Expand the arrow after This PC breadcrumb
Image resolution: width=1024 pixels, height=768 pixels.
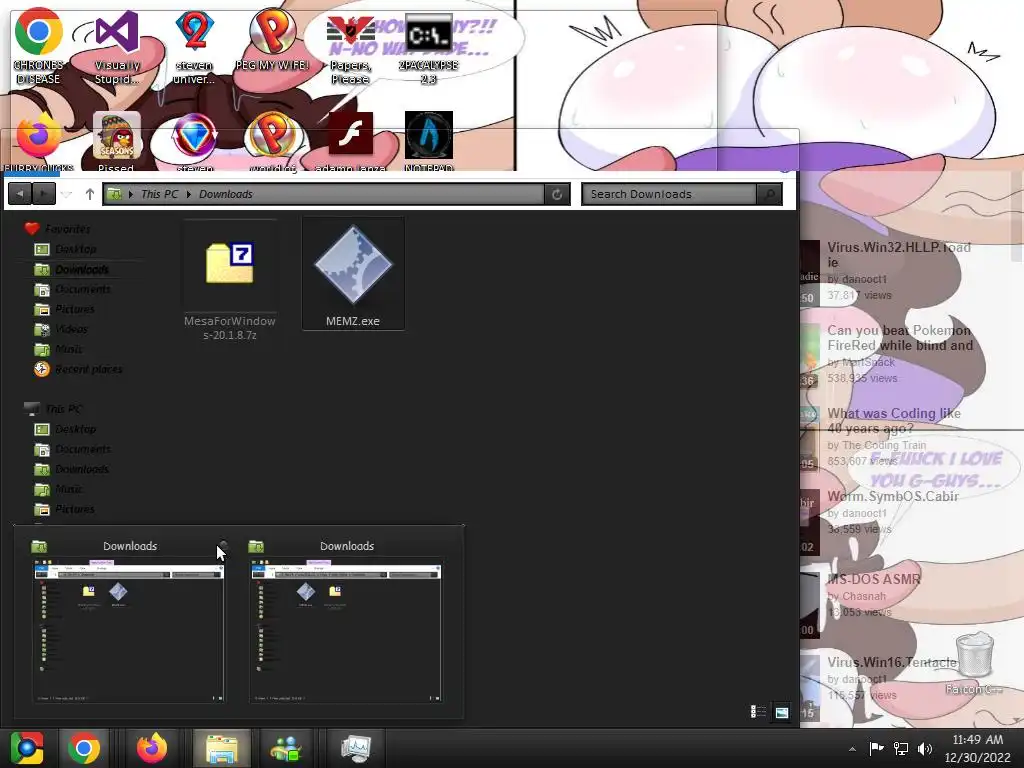click(x=189, y=194)
